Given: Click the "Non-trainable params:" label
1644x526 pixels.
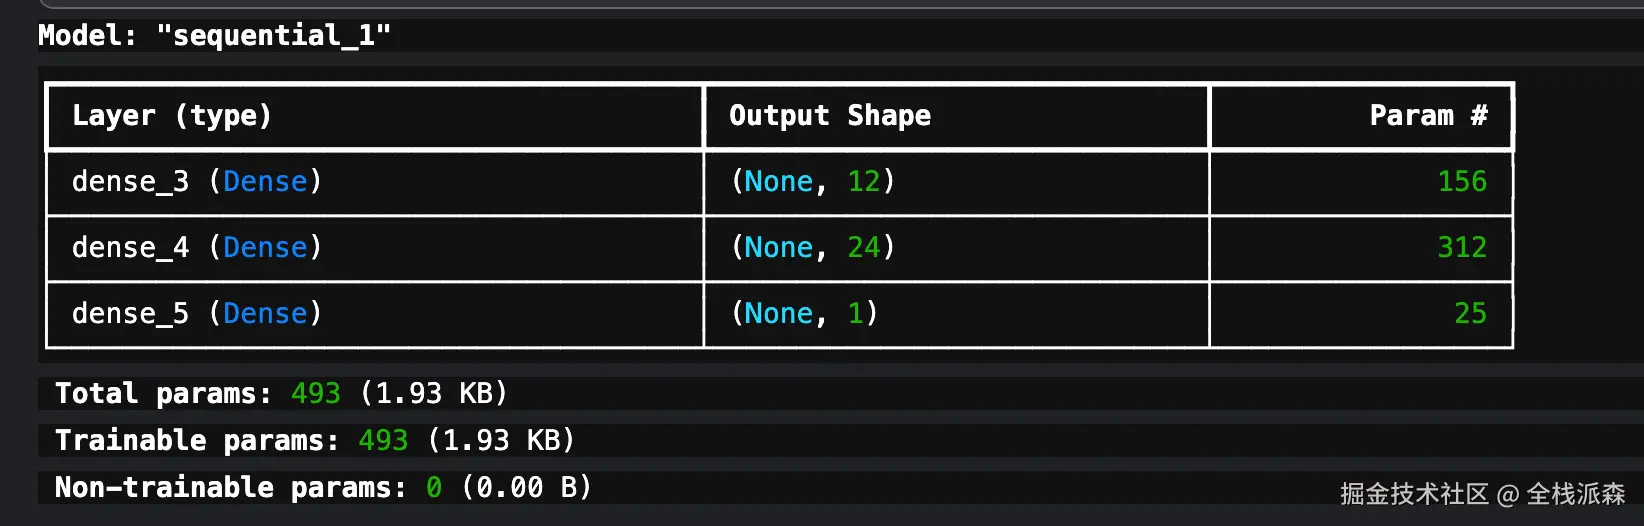Looking at the screenshot, I should pos(231,488).
